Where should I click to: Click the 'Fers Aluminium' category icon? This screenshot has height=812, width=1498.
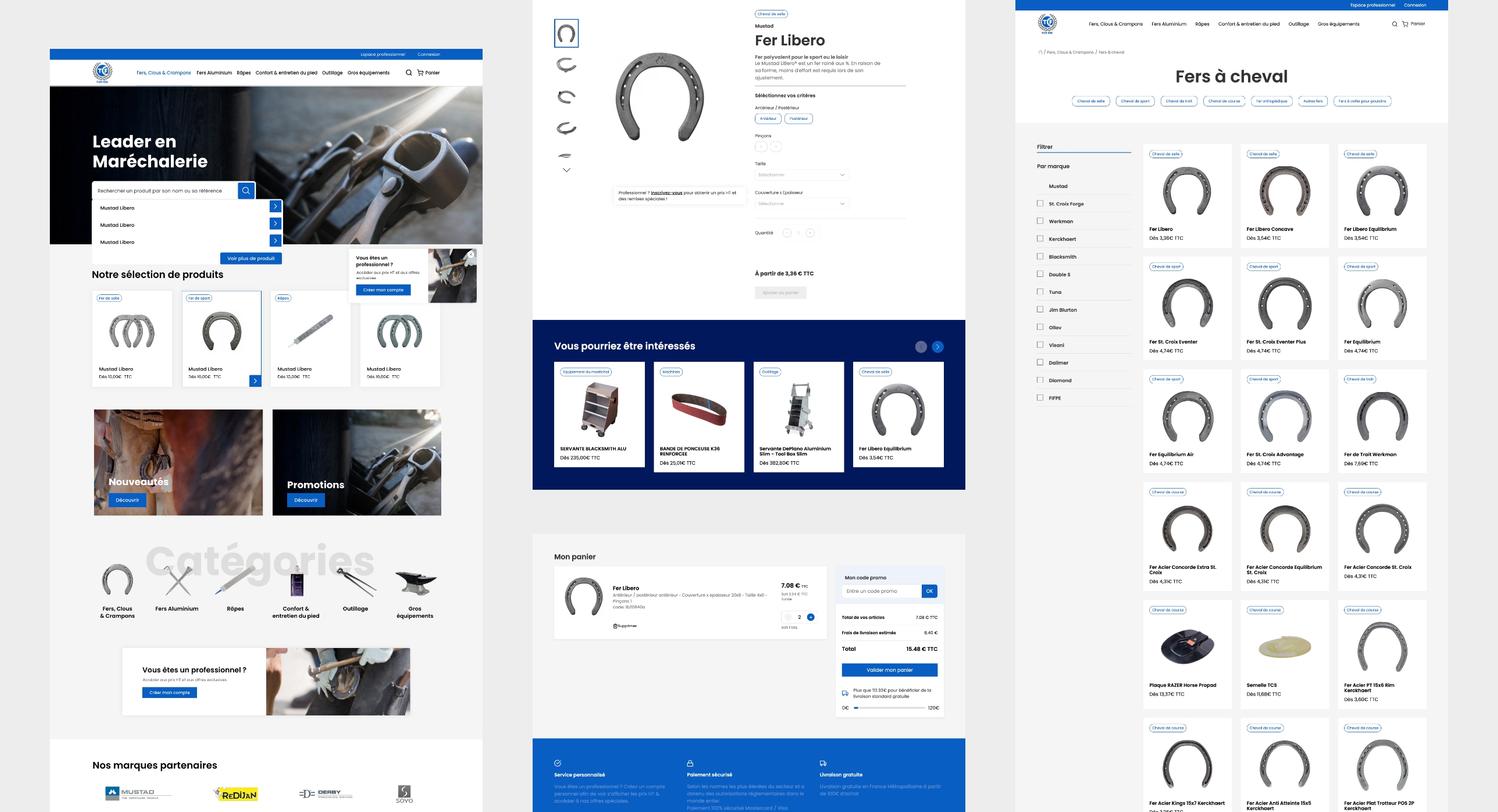pyautogui.click(x=177, y=580)
